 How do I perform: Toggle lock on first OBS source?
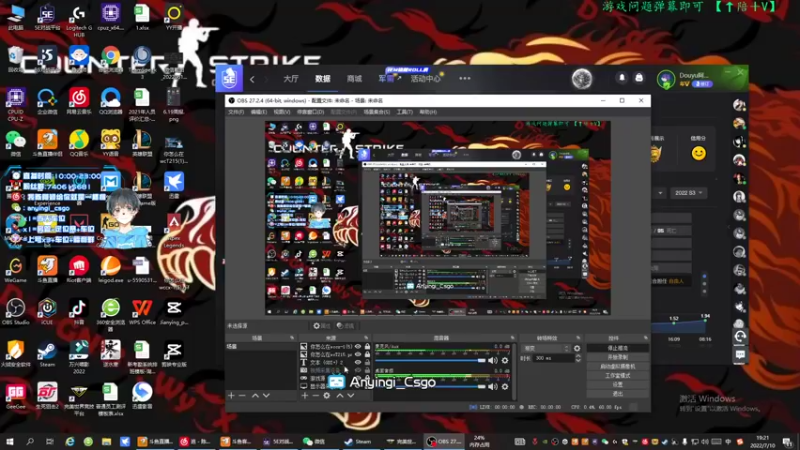(367, 347)
